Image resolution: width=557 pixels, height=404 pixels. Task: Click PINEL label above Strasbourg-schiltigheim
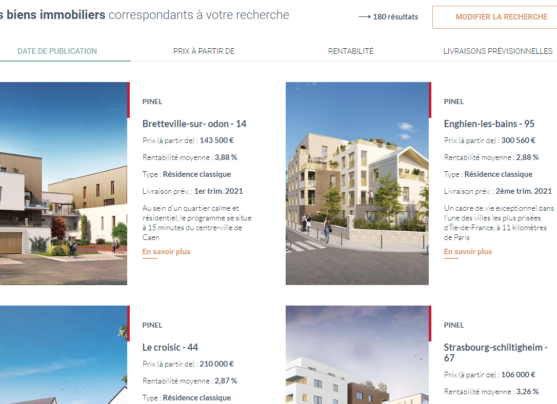pos(454,325)
